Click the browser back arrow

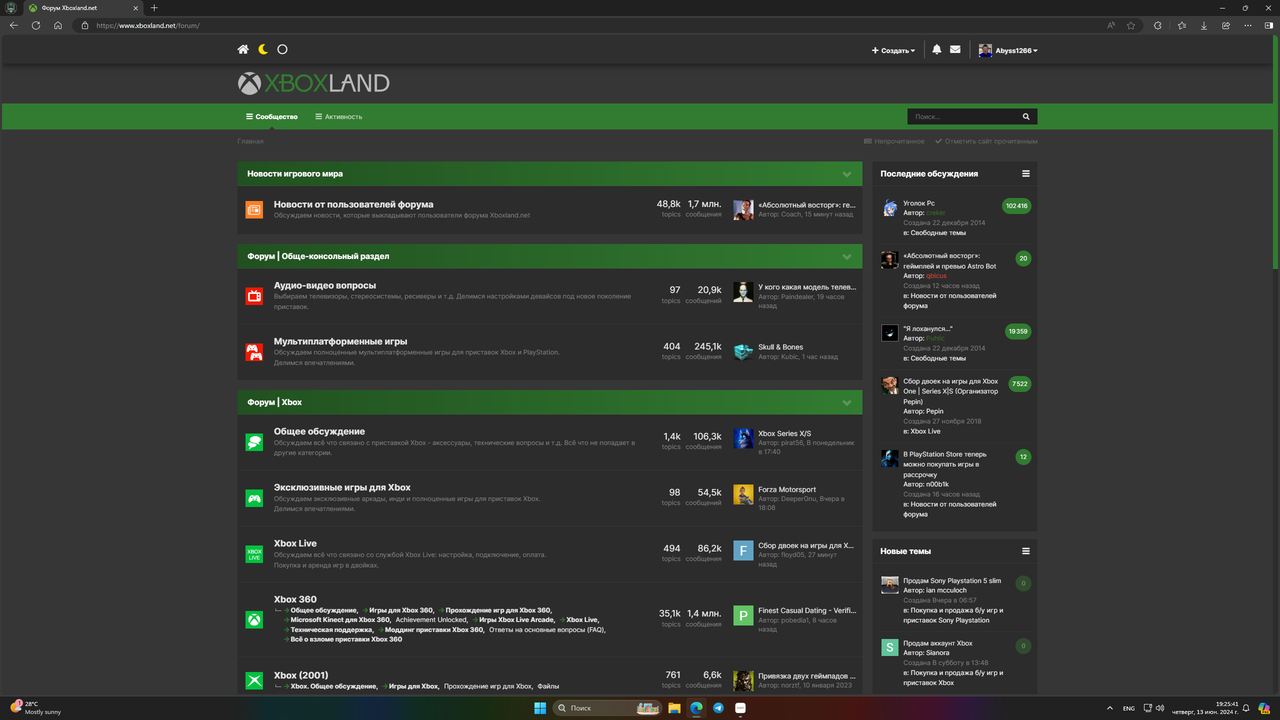(x=13, y=25)
